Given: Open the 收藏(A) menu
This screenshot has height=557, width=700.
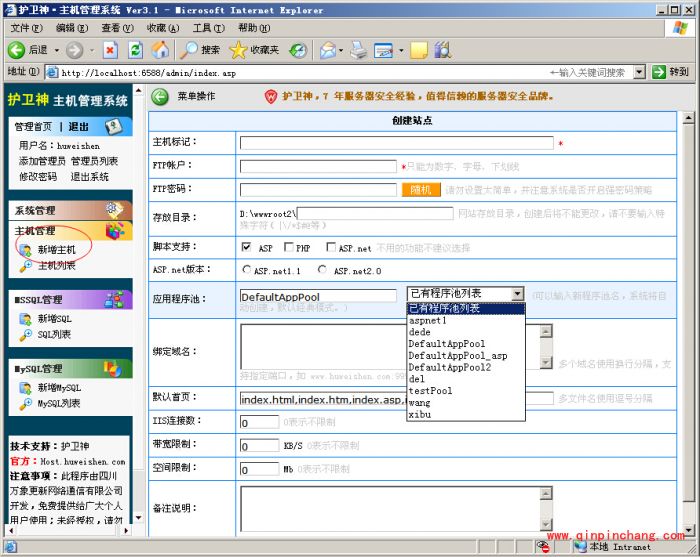Looking at the screenshot, I should tap(162, 28).
